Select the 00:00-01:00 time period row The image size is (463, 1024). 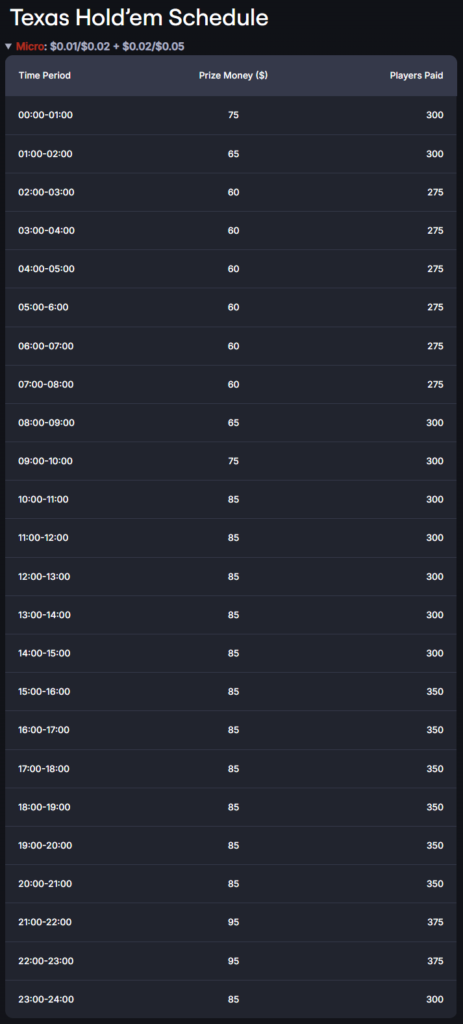pos(231,115)
